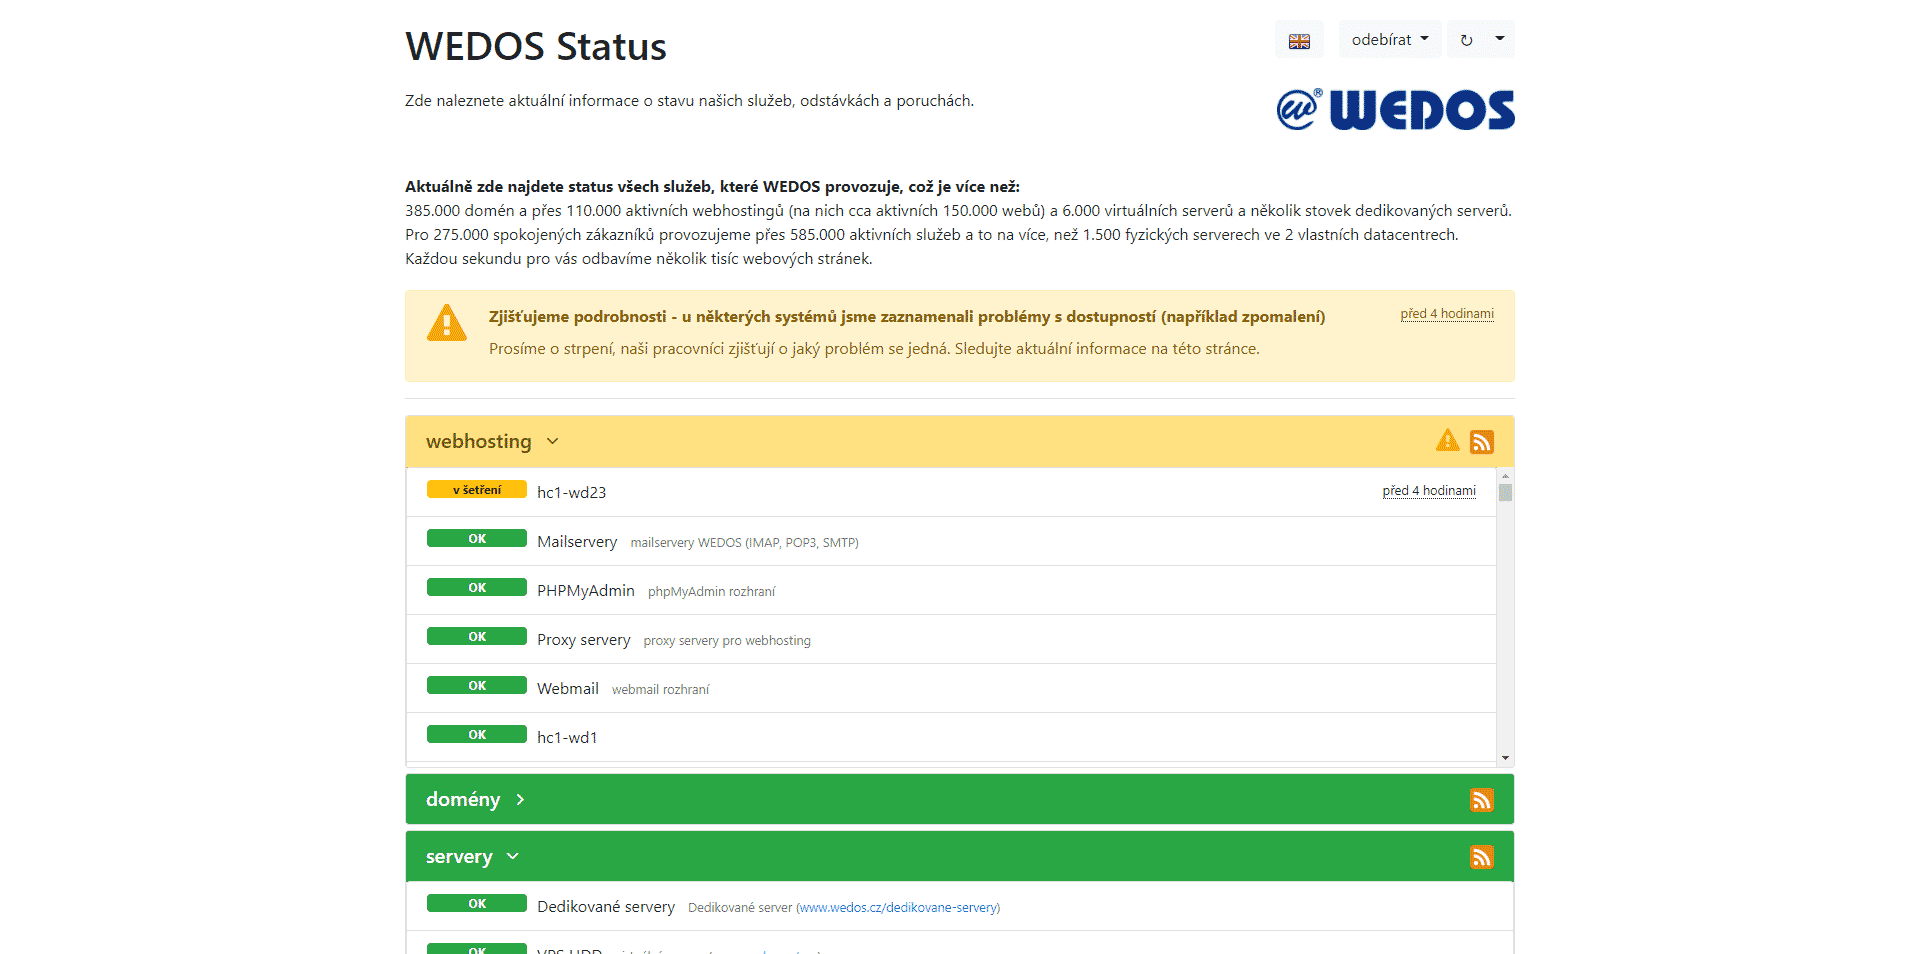Click the alert warning icon in yellow banner

click(446, 323)
